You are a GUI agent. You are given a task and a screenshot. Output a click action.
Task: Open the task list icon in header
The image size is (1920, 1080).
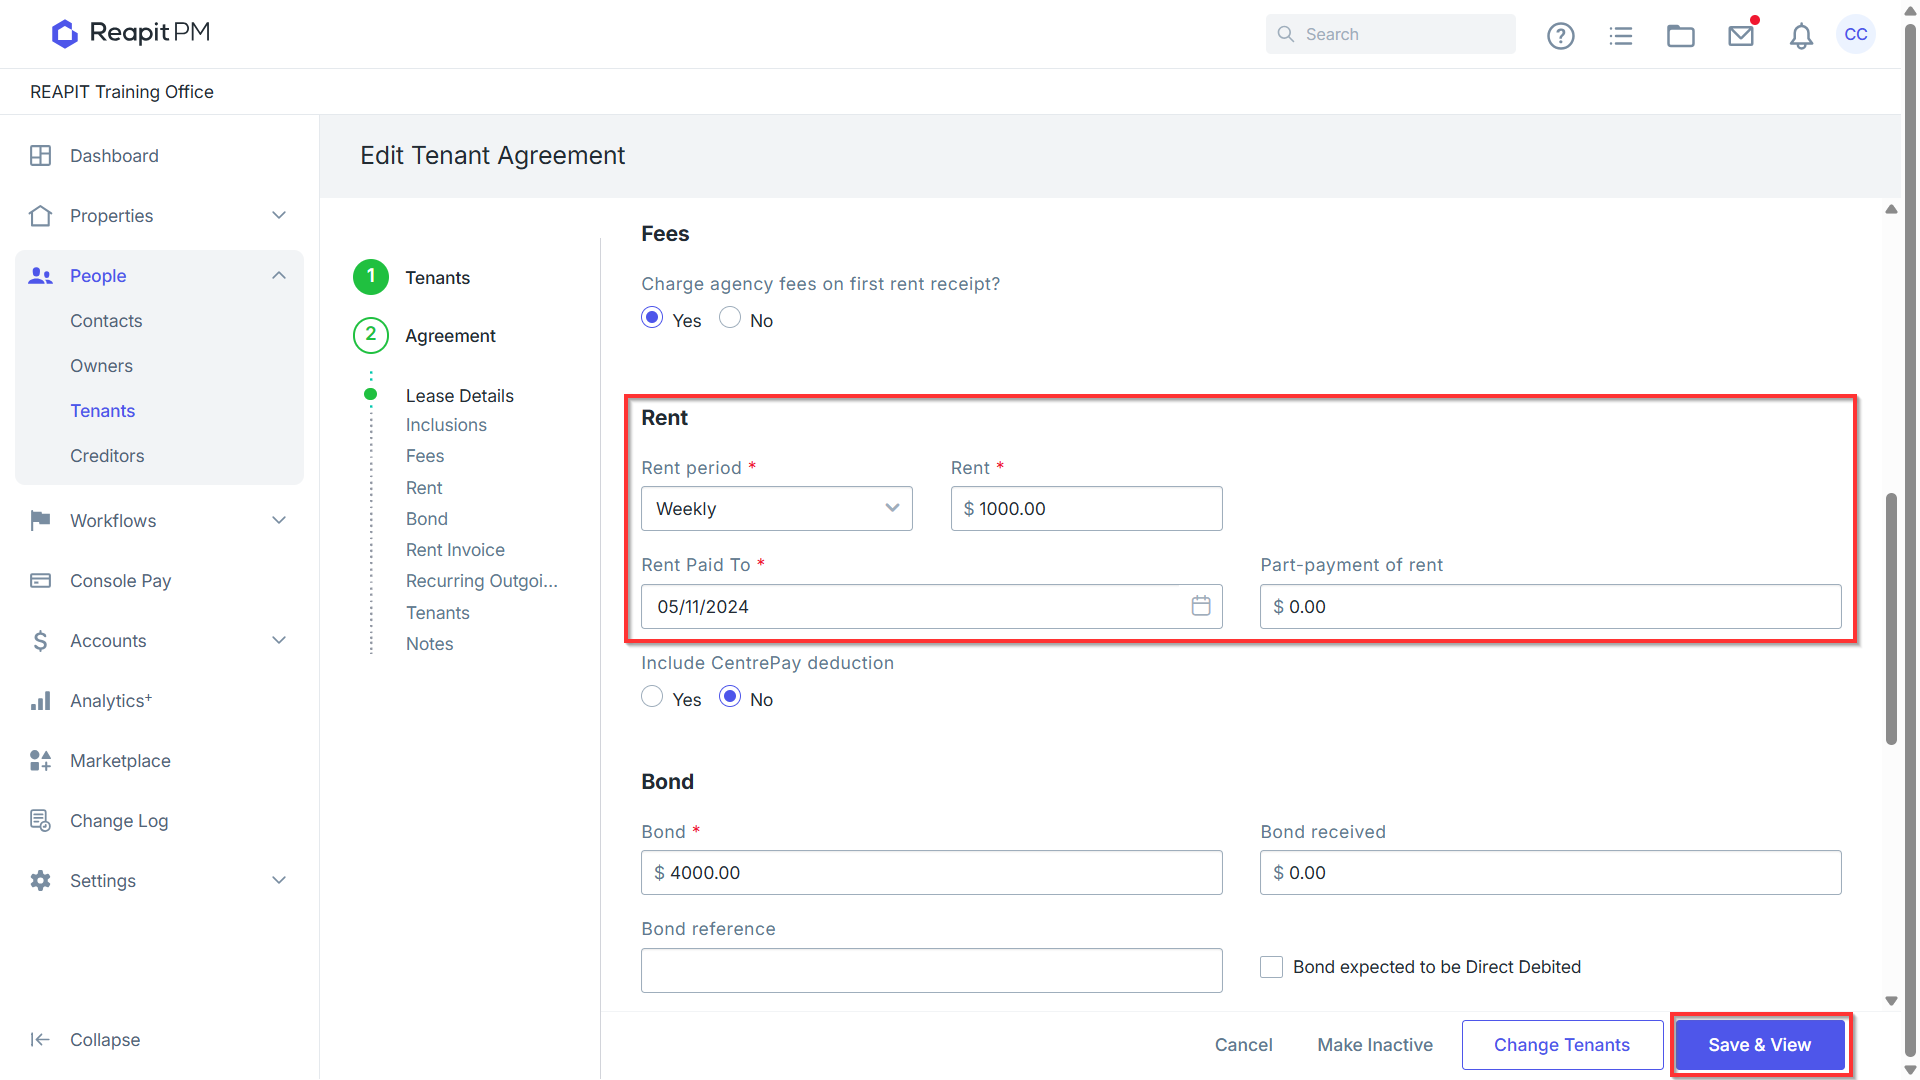(x=1621, y=36)
